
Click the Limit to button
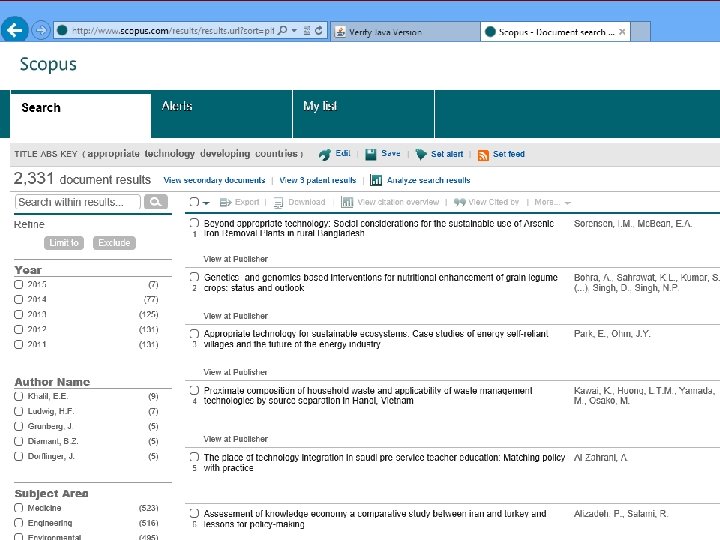(64, 242)
